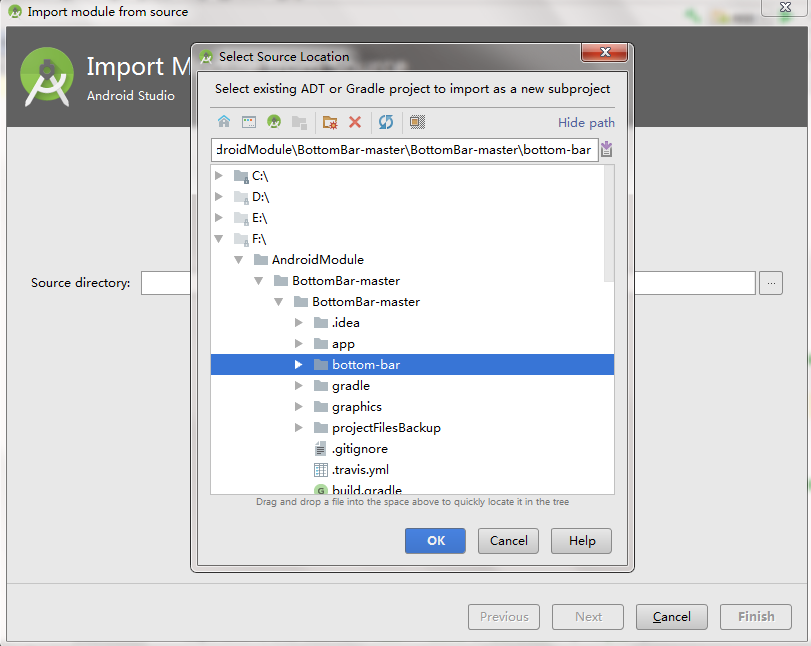
Task: Click the Previous wizard button
Action: pyautogui.click(x=504, y=617)
